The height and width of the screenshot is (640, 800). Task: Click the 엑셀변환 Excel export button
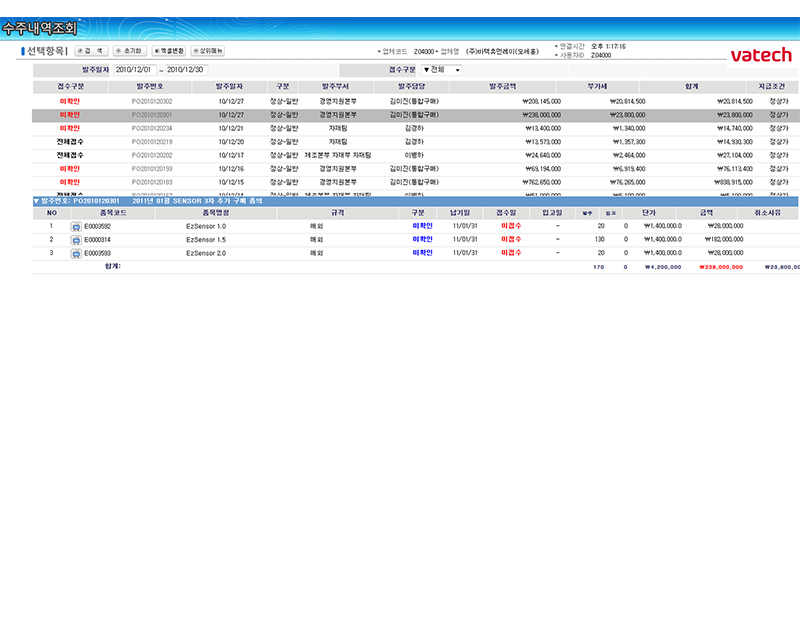click(x=168, y=50)
